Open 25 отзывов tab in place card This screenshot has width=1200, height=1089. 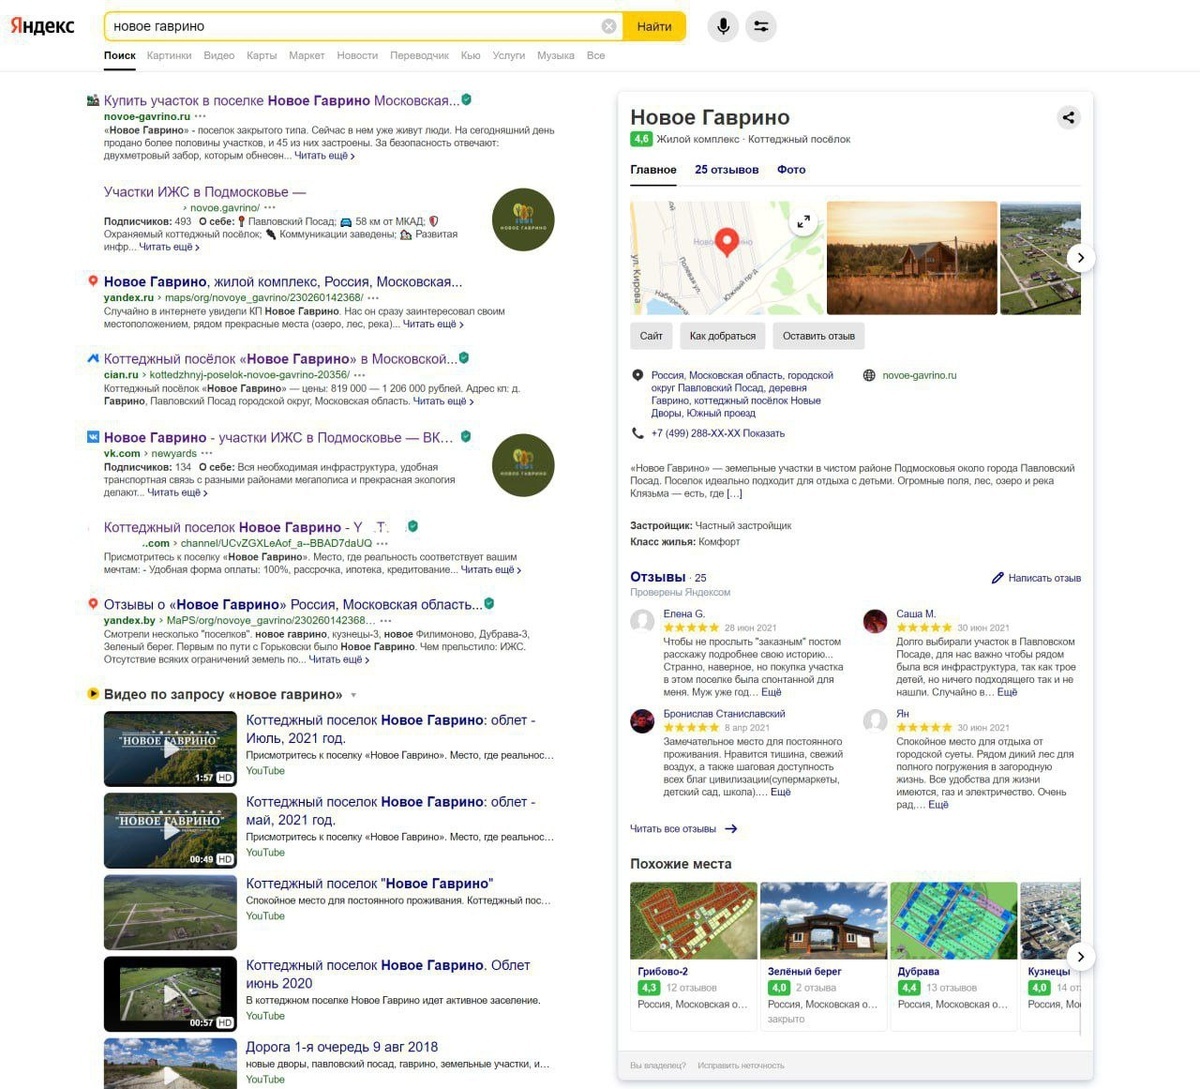[x=727, y=170]
